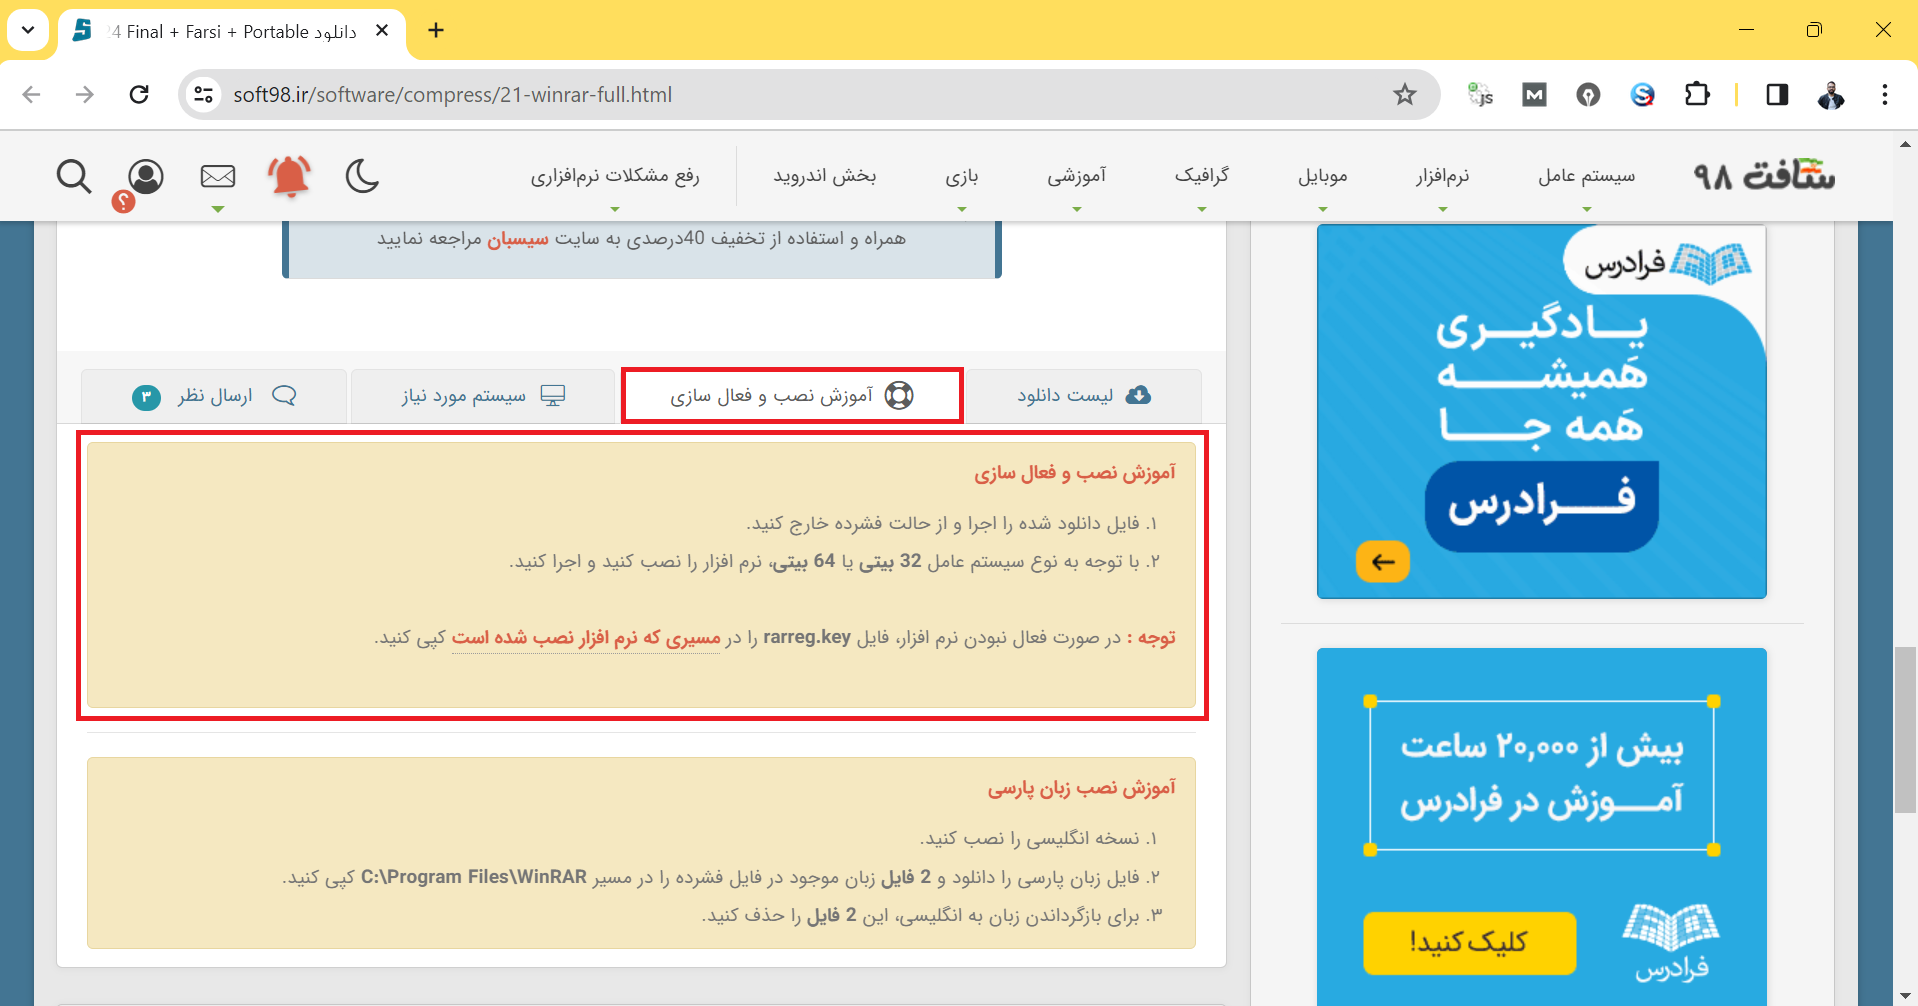This screenshot has width=1918, height=1006.
Task: Click the Faradars logo in lower ad
Action: coord(1671,942)
